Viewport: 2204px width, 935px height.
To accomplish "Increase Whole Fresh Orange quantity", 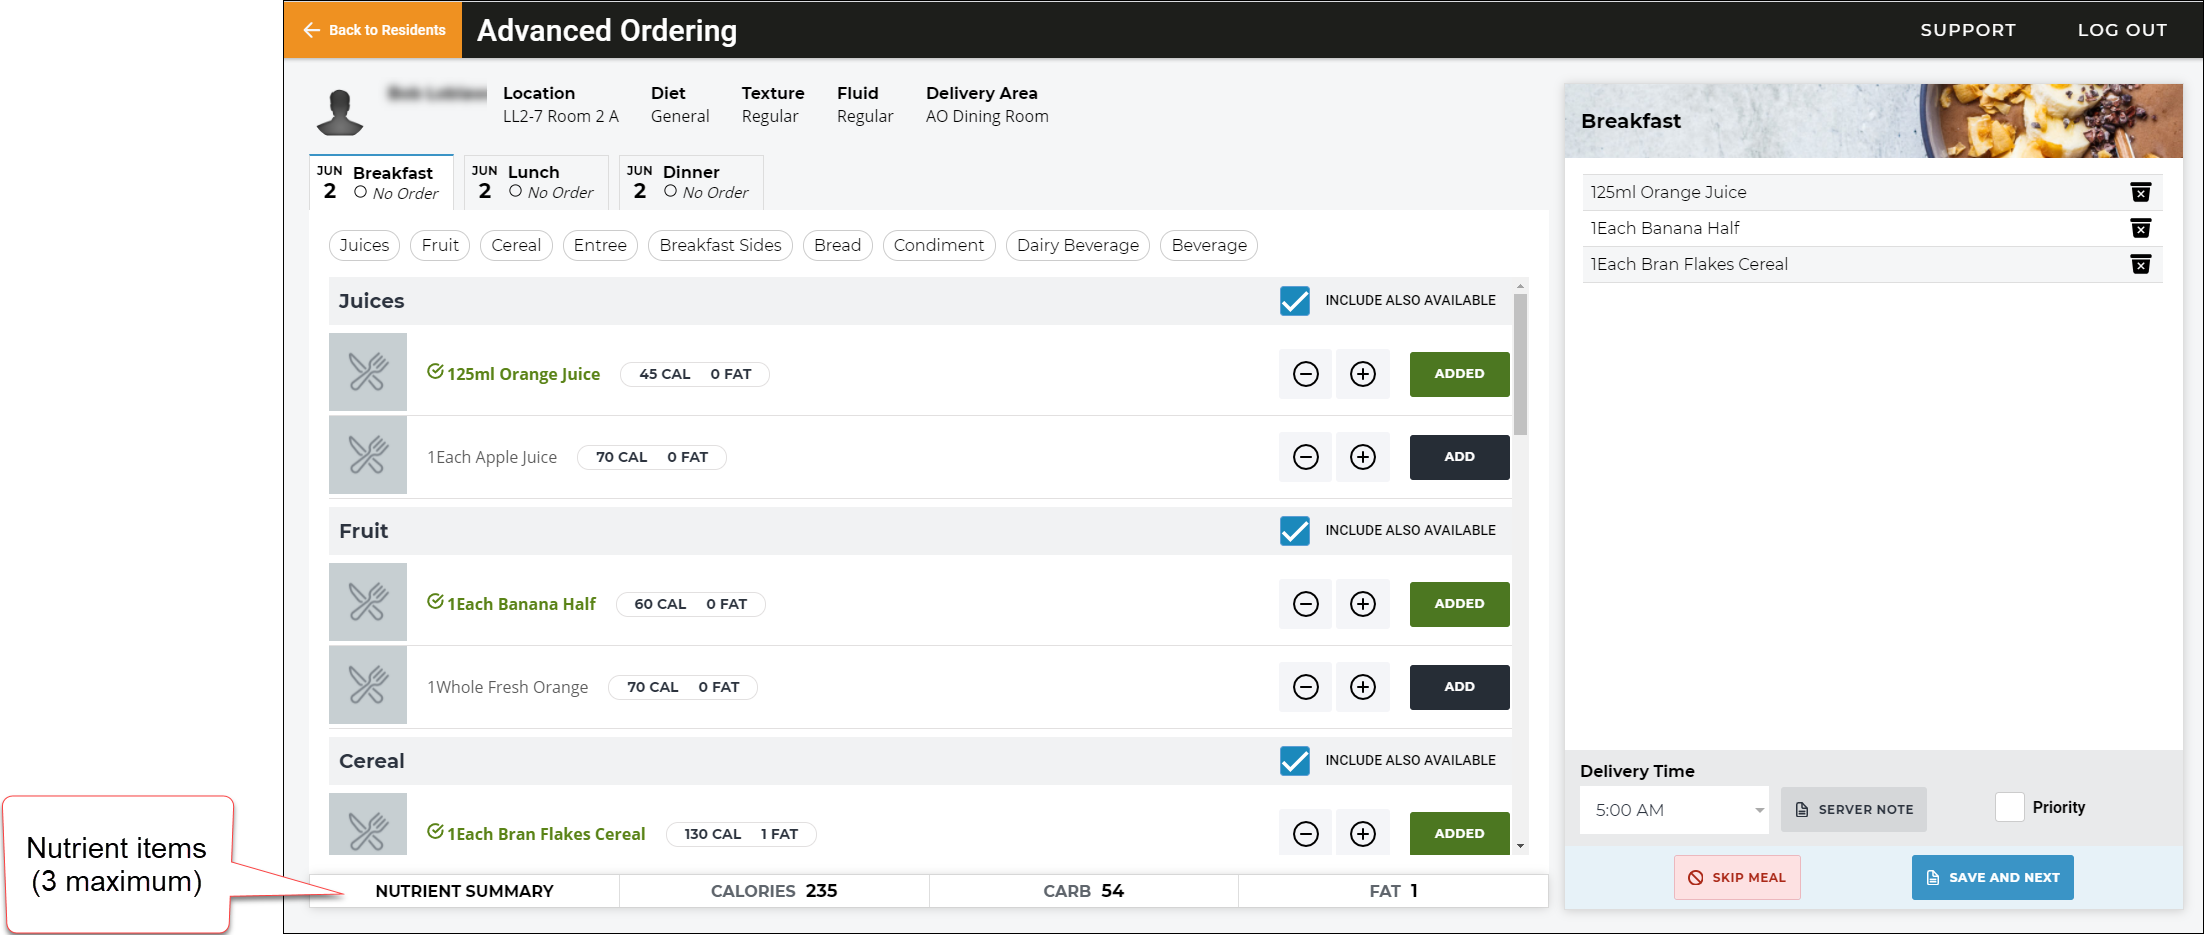I will click(x=1362, y=687).
